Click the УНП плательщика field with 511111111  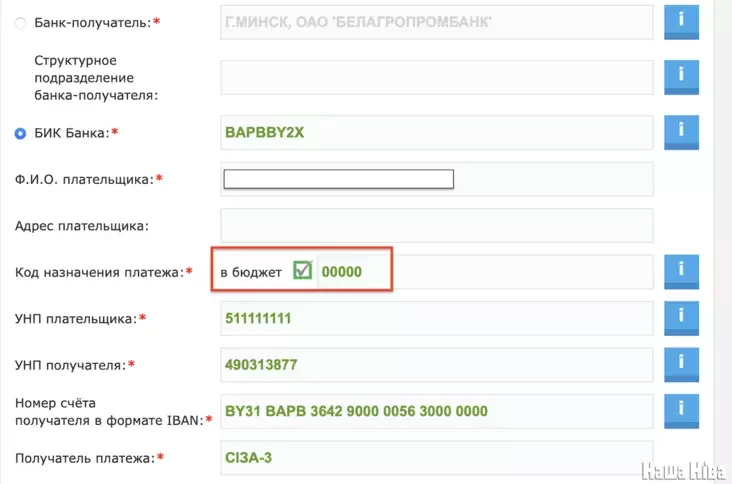(436, 319)
